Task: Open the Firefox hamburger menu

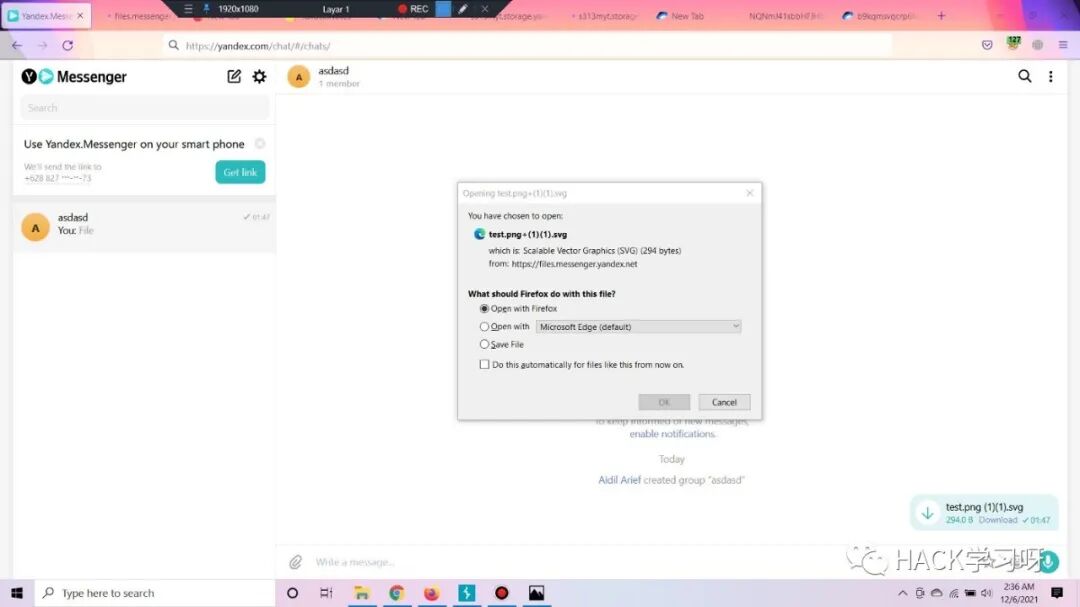Action: pos(1063,45)
